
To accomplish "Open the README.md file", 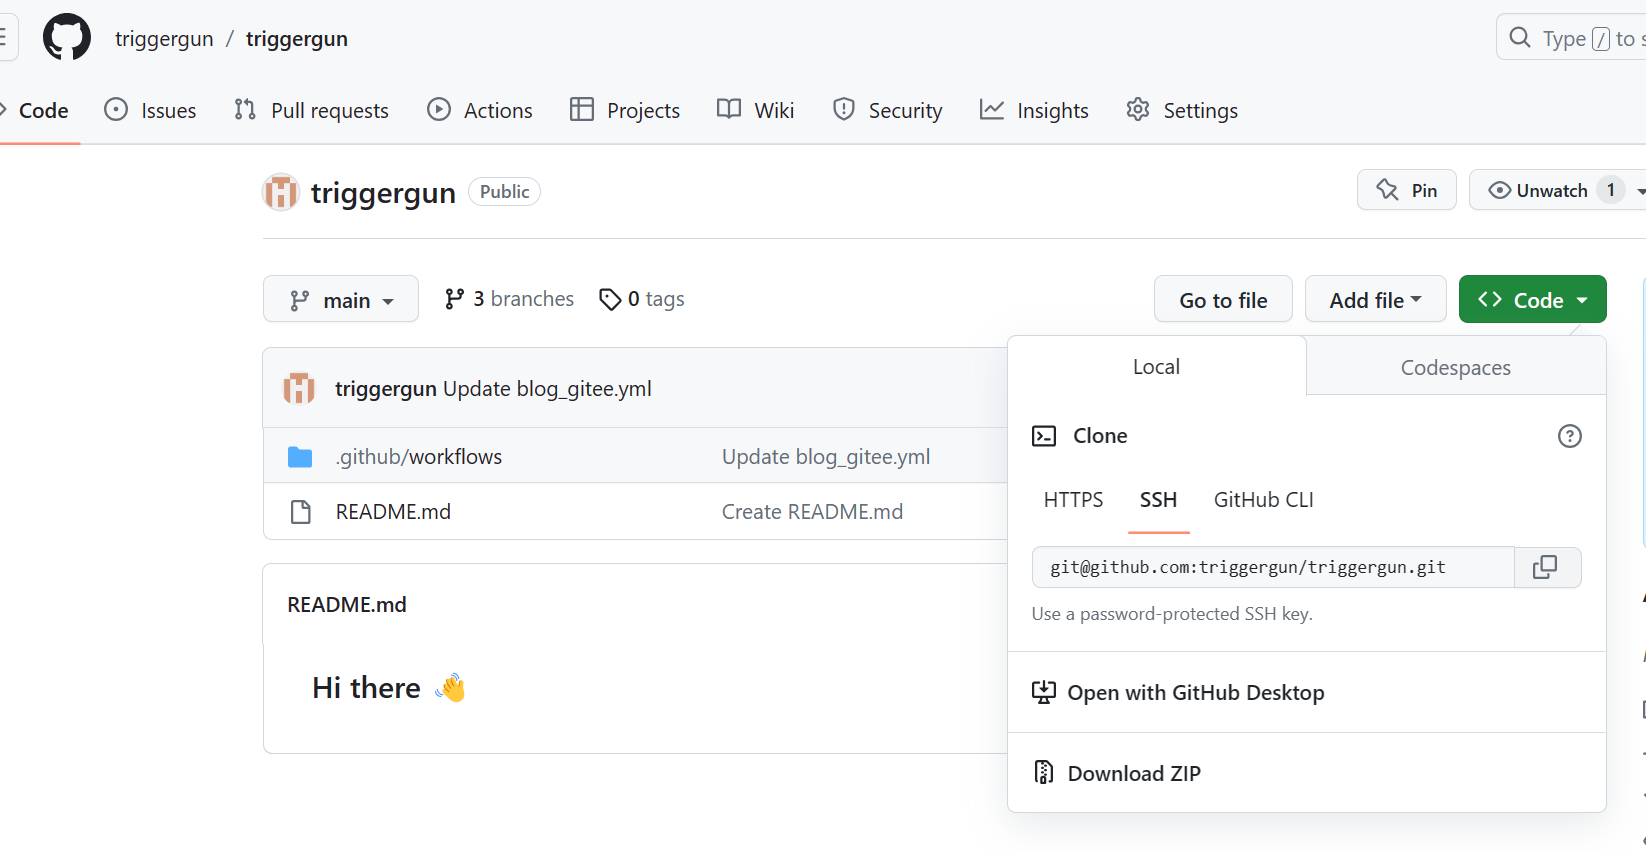I will (x=393, y=512).
